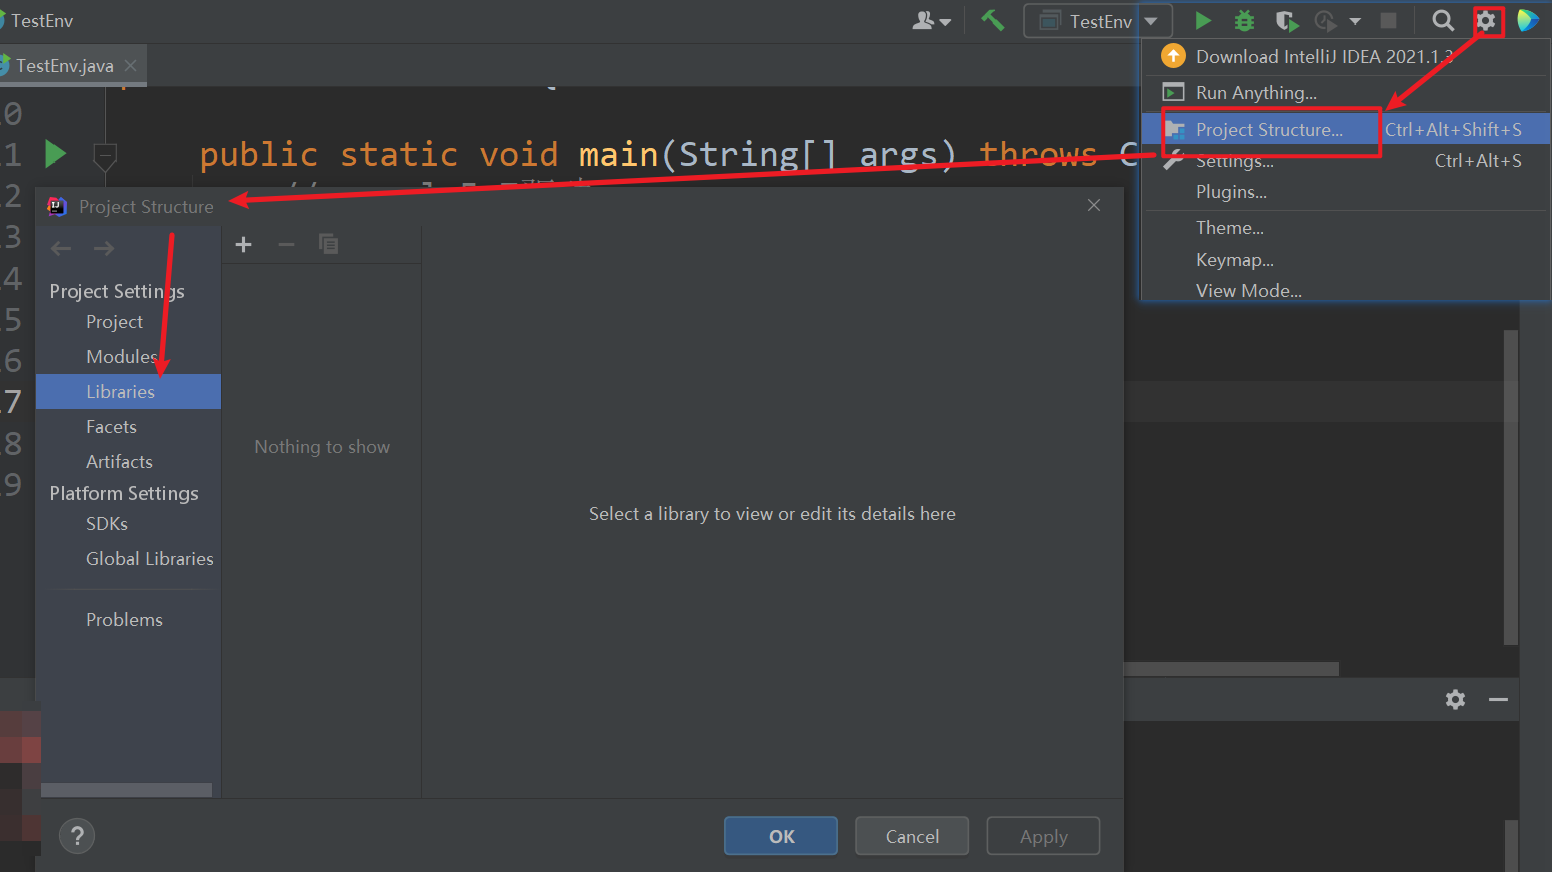
Task: Switch to the TestEnv.java editor tab
Action: coord(65,66)
